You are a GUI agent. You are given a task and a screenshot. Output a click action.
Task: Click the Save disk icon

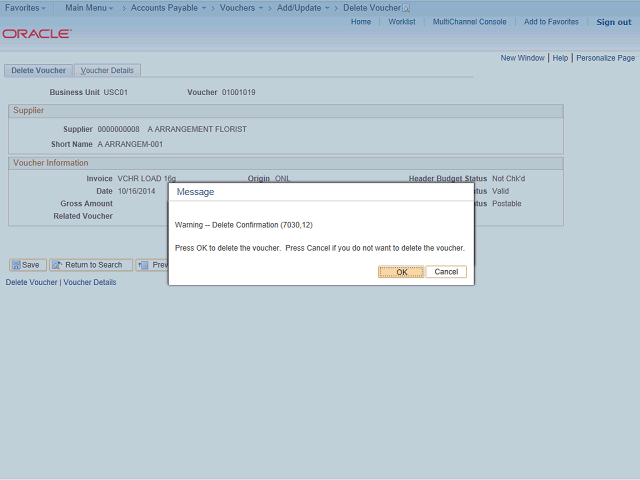pos(16,265)
